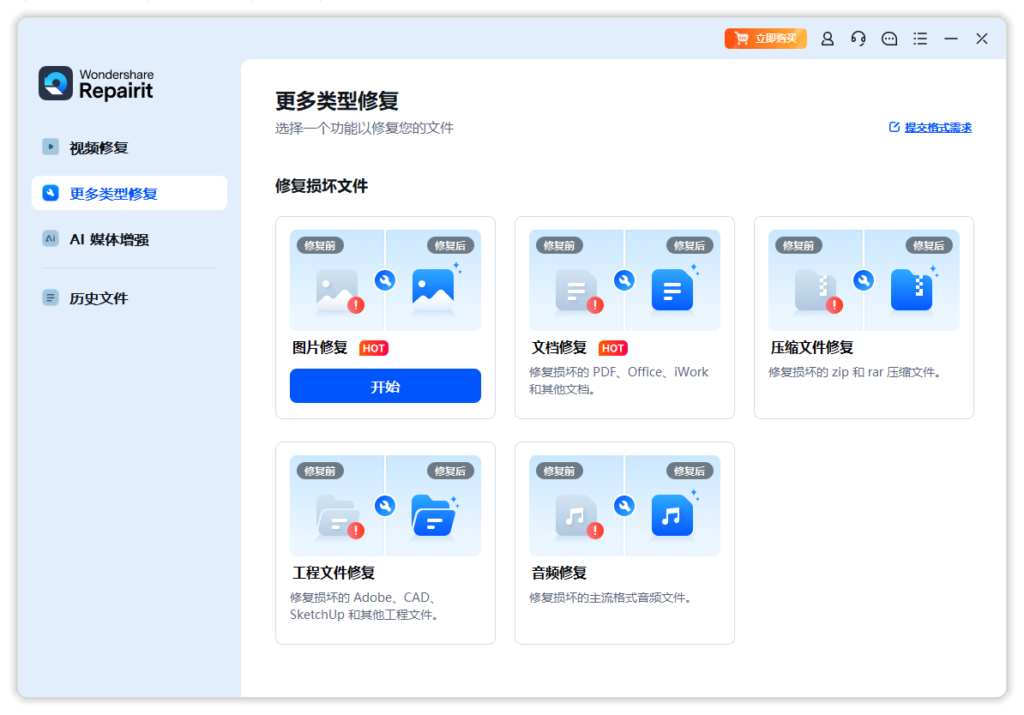This screenshot has width=1024, height=715.
Task: Click the repaired zip icon in 压缩文件修复
Action: 912,288
